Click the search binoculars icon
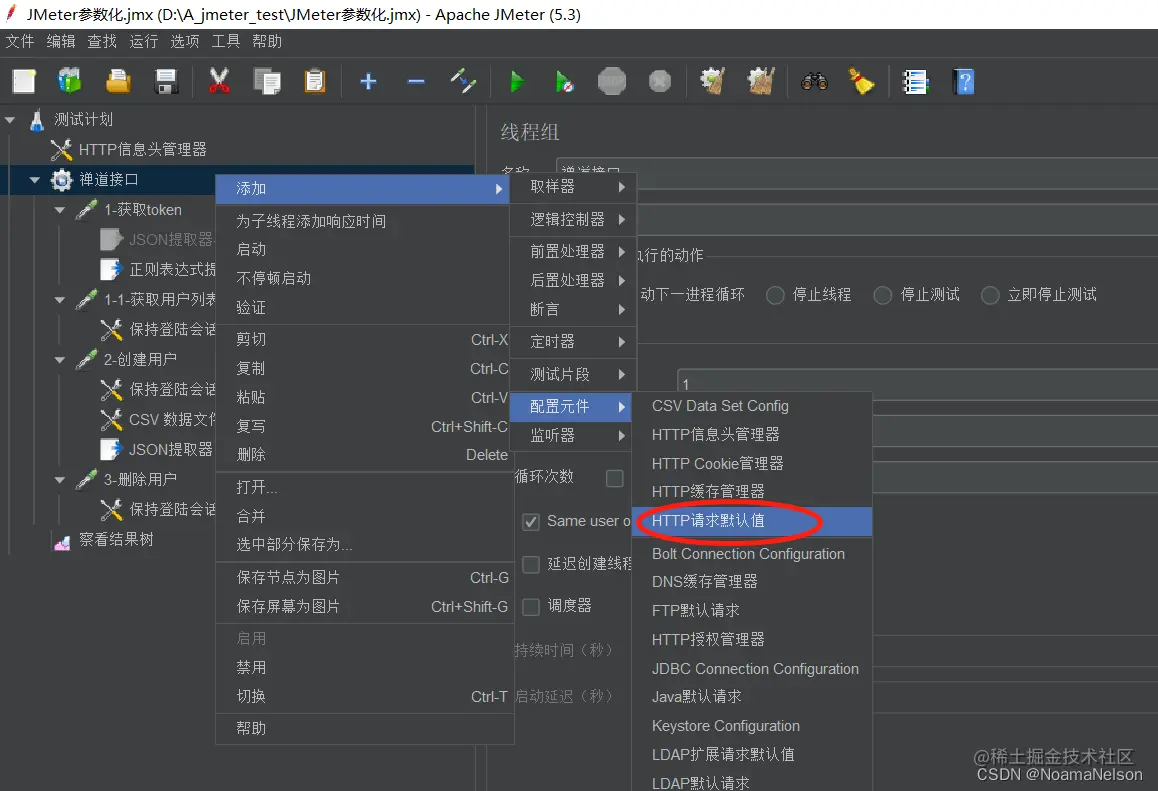 coord(815,81)
